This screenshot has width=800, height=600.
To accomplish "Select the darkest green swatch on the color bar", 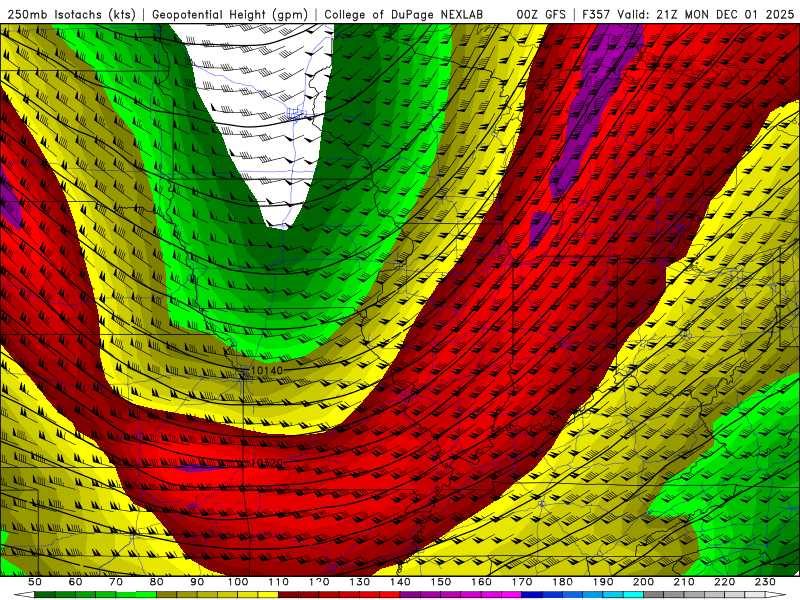I will (x=44, y=595).
